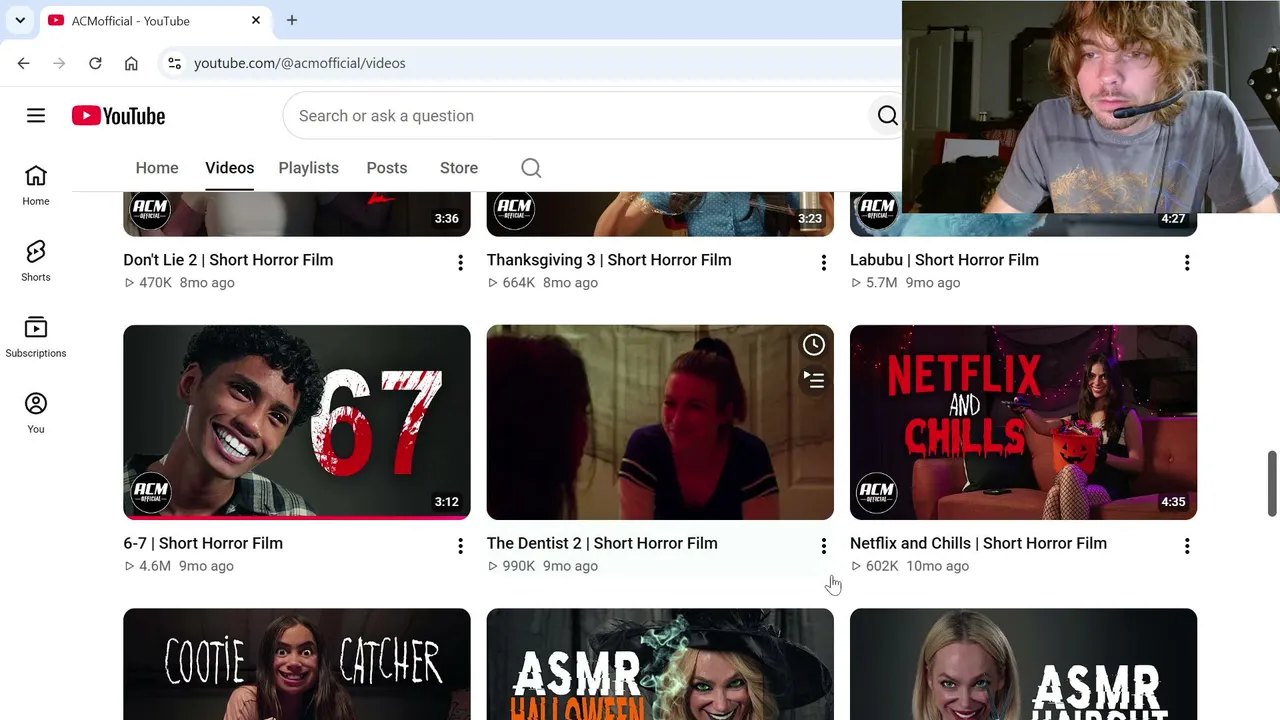The image size is (1280, 720).
Task: Click the browser address bar URL
Action: 300,63
